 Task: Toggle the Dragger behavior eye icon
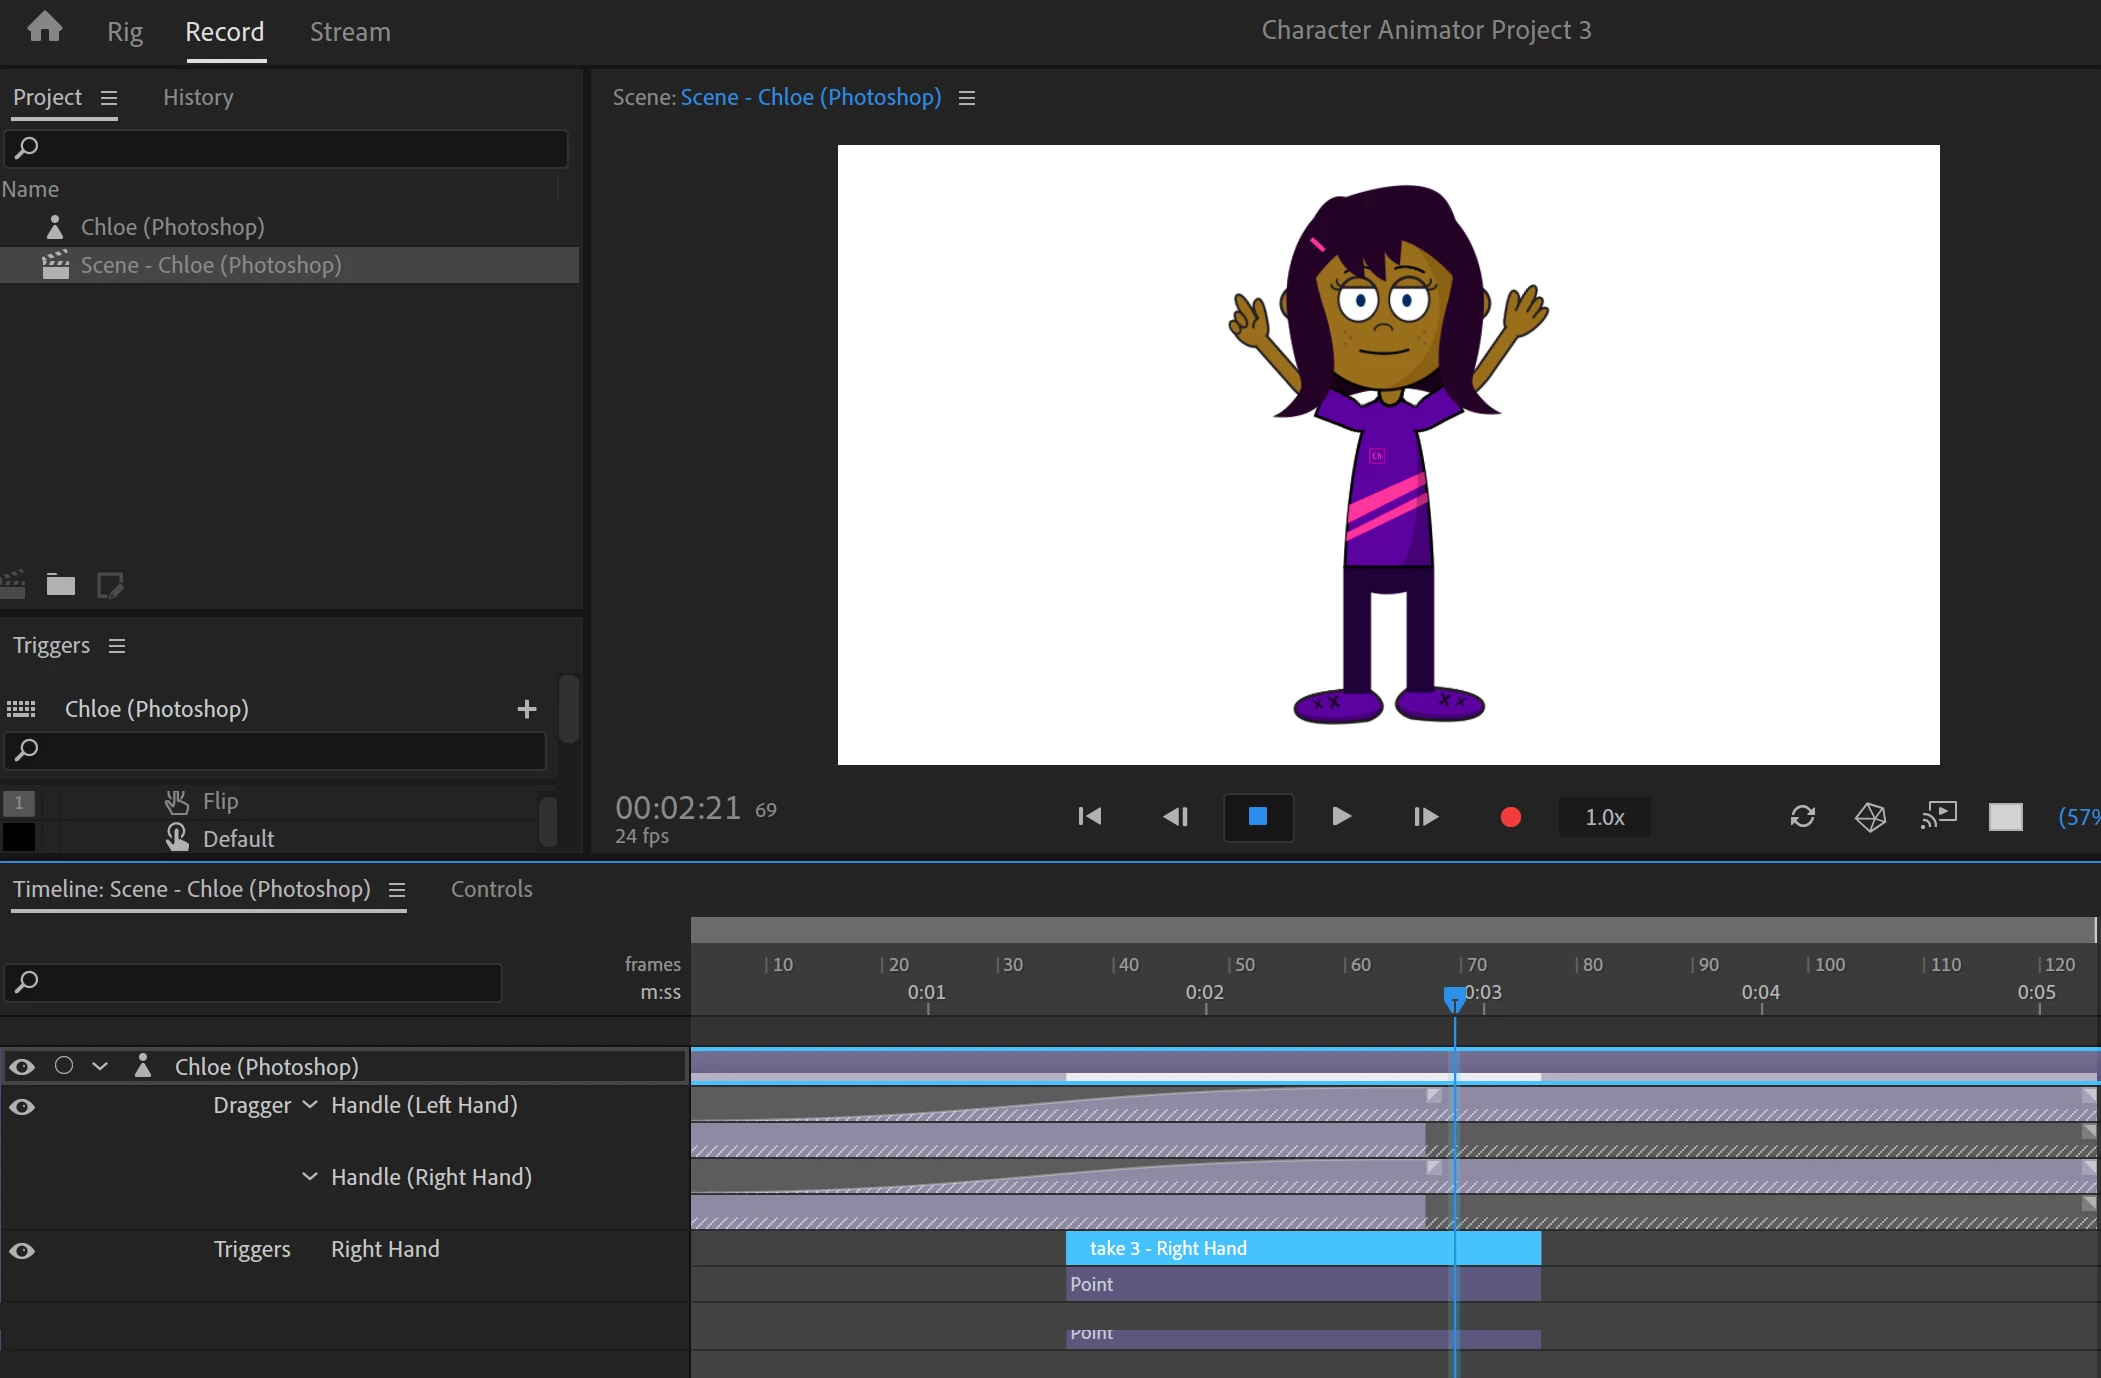(x=22, y=1107)
